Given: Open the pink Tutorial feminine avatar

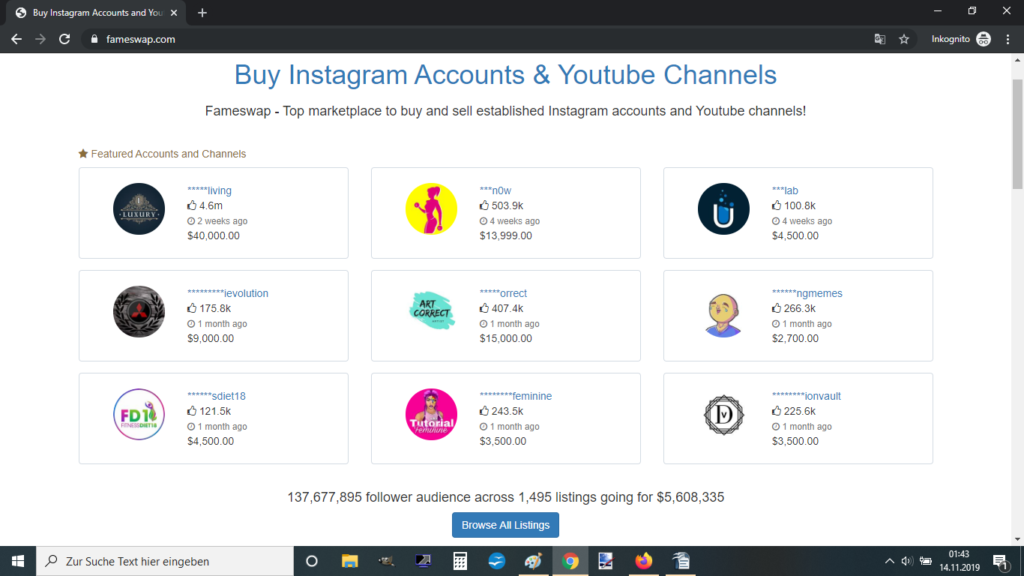Looking at the screenshot, I should 431,414.
